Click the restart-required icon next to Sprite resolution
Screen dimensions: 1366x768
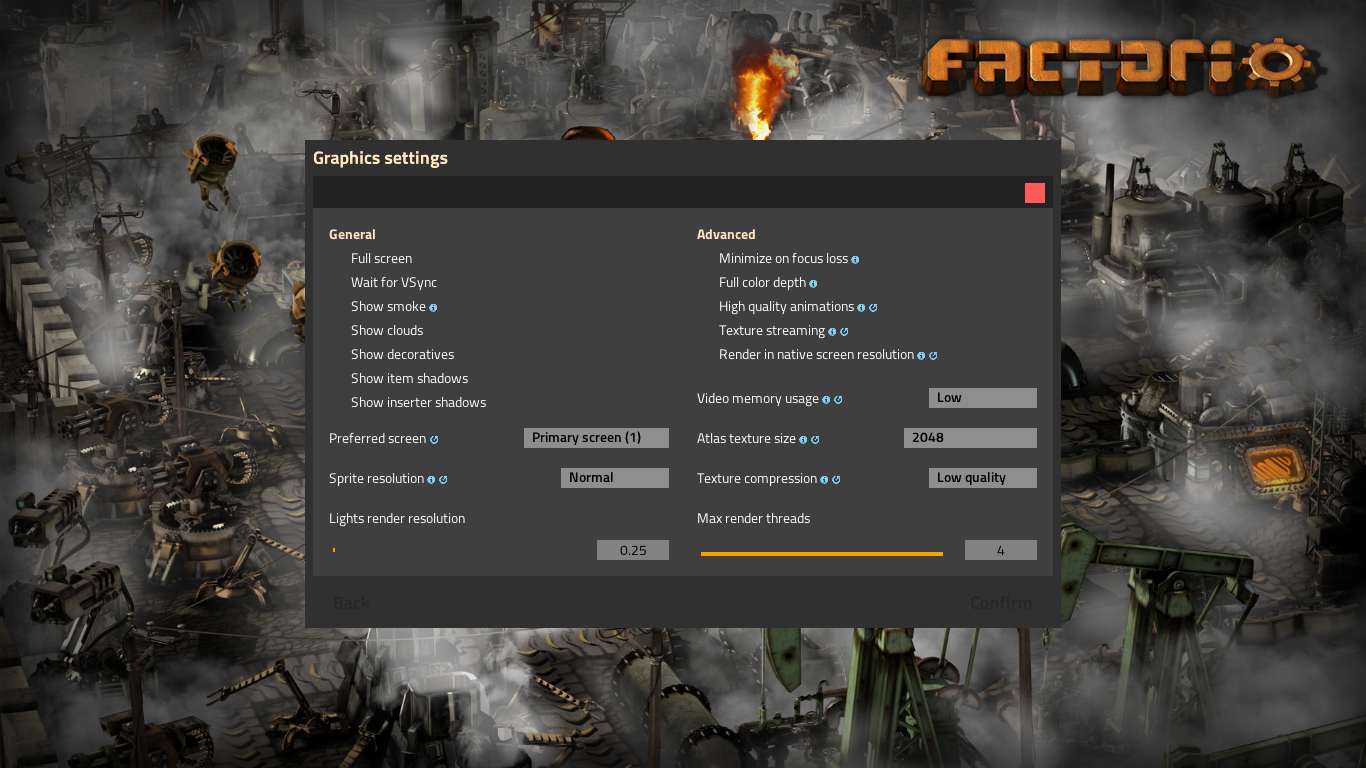443,479
